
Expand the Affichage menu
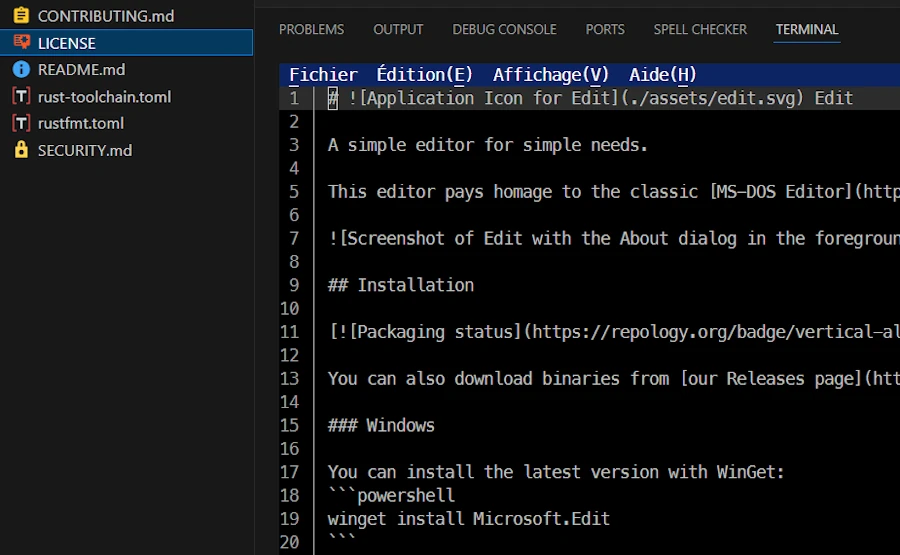click(550, 75)
